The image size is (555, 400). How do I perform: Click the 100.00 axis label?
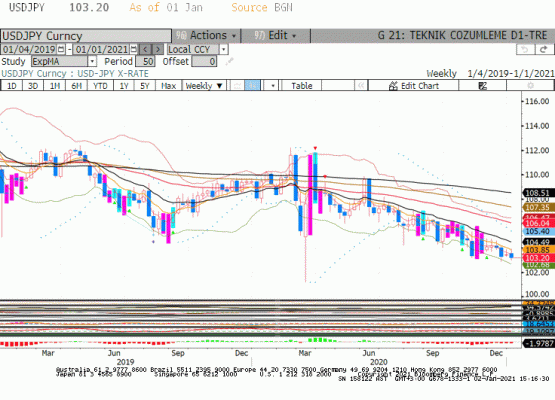coord(537,294)
